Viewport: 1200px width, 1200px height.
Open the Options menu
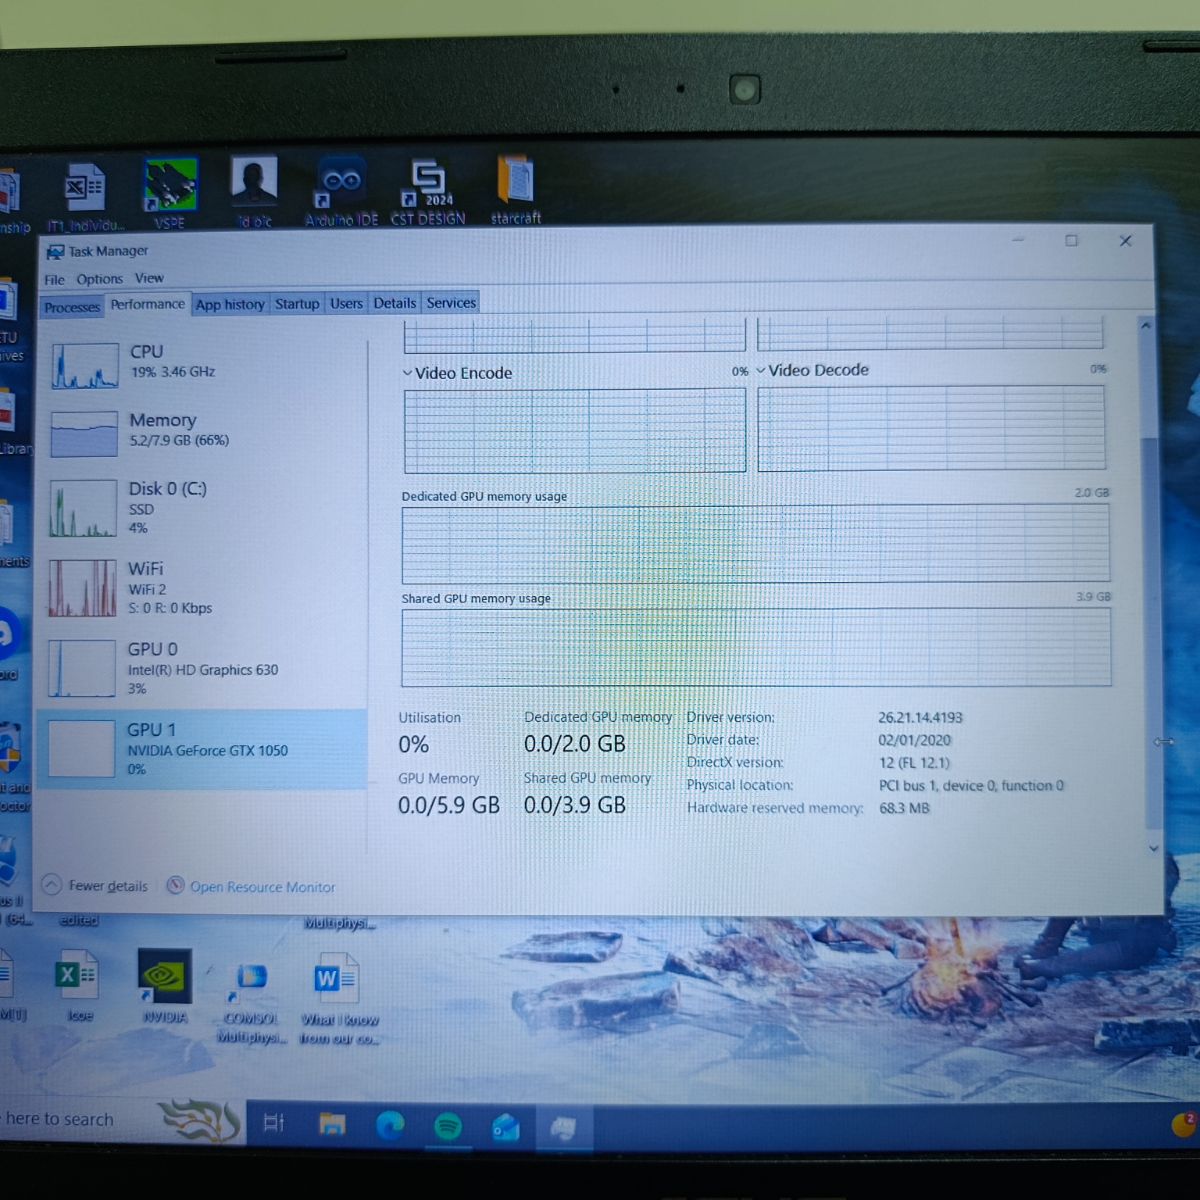[99, 279]
